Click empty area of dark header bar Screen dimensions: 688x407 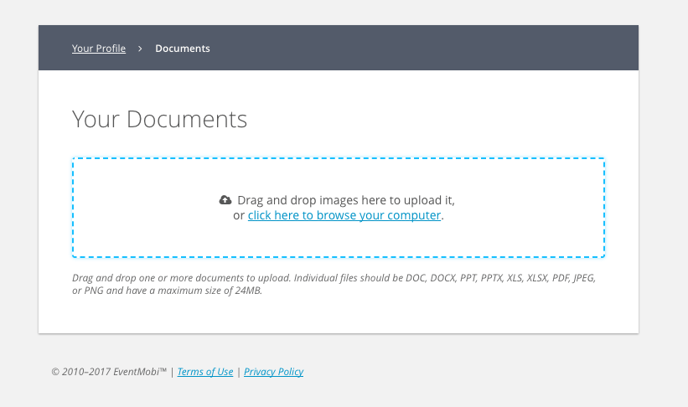(x=421, y=47)
